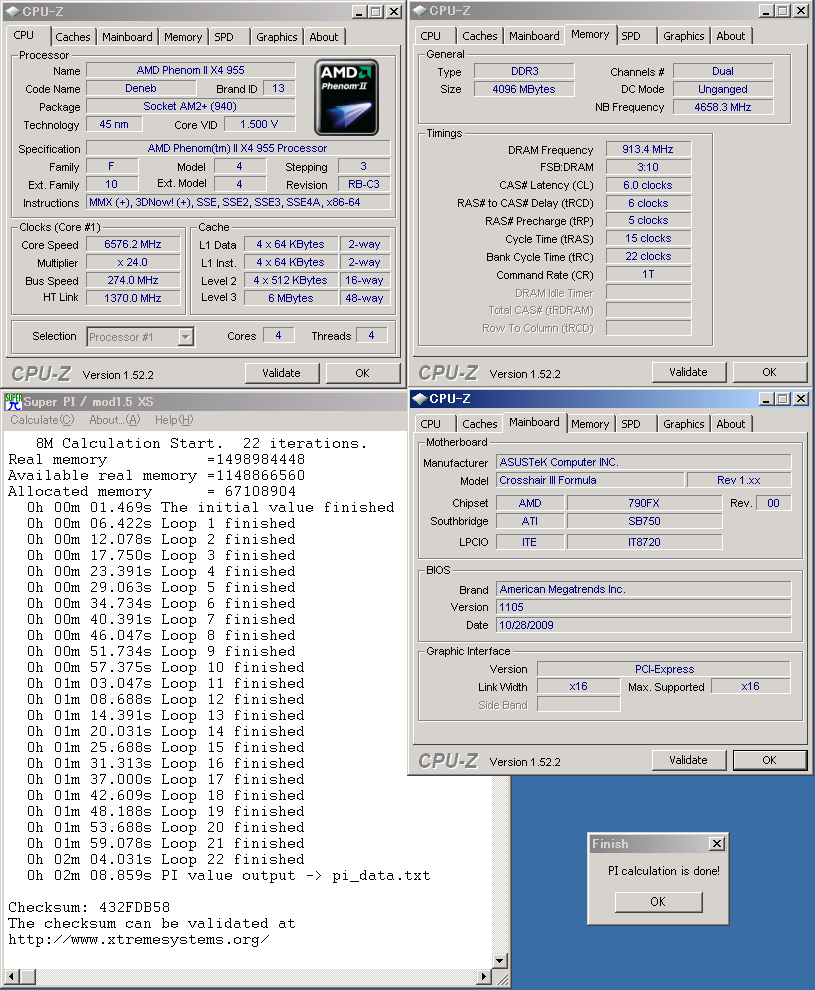This screenshot has width=815, height=990.
Task: Switch to the About tab in the Memory window
Action: coord(730,35)
